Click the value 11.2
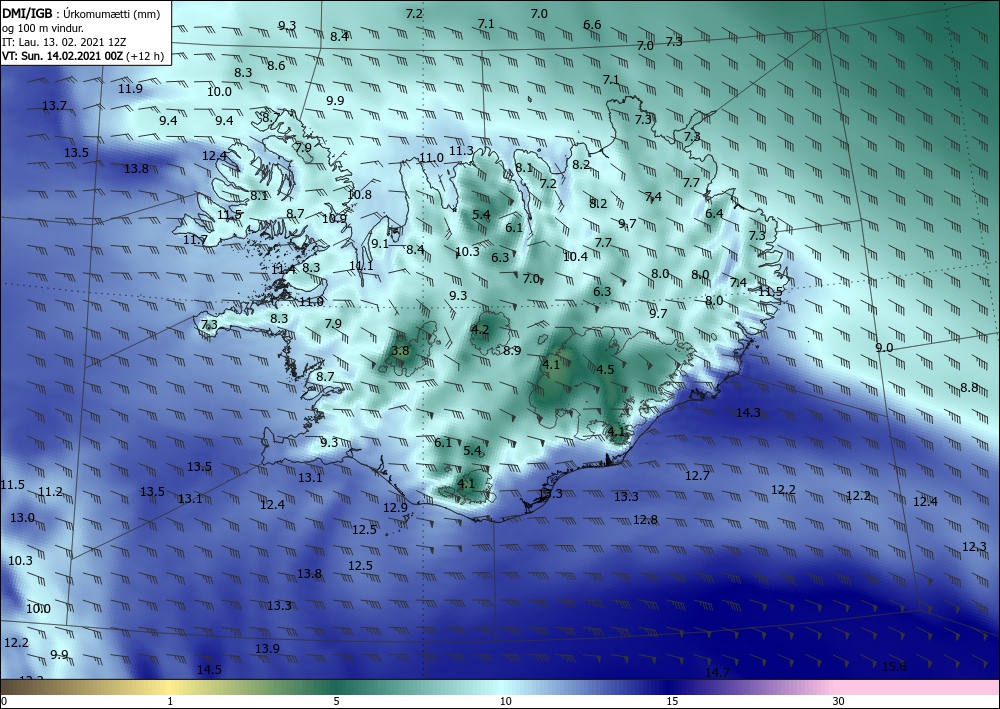Viewport: 1000px width, 709px height. pyautogui.click(x=50, y=492)
